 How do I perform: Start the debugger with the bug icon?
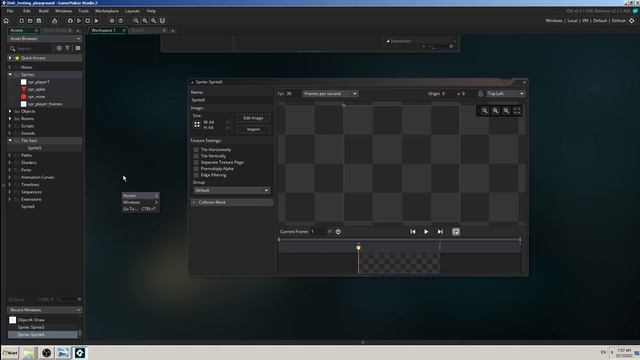tap(70, 21)
